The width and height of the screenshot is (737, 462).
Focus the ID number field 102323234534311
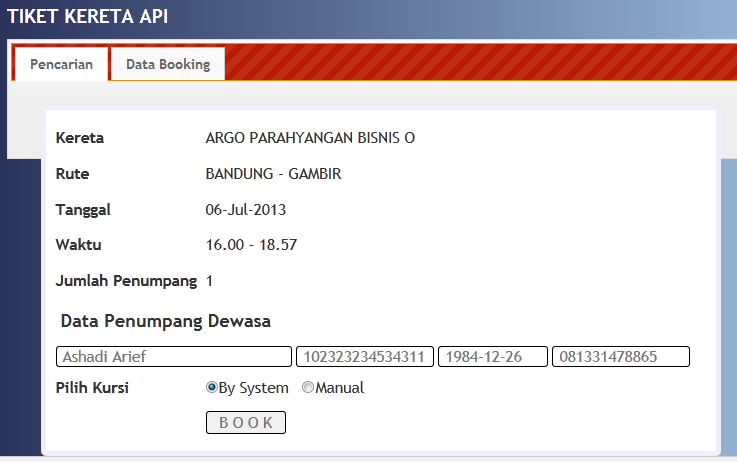(x=364, y=357)
